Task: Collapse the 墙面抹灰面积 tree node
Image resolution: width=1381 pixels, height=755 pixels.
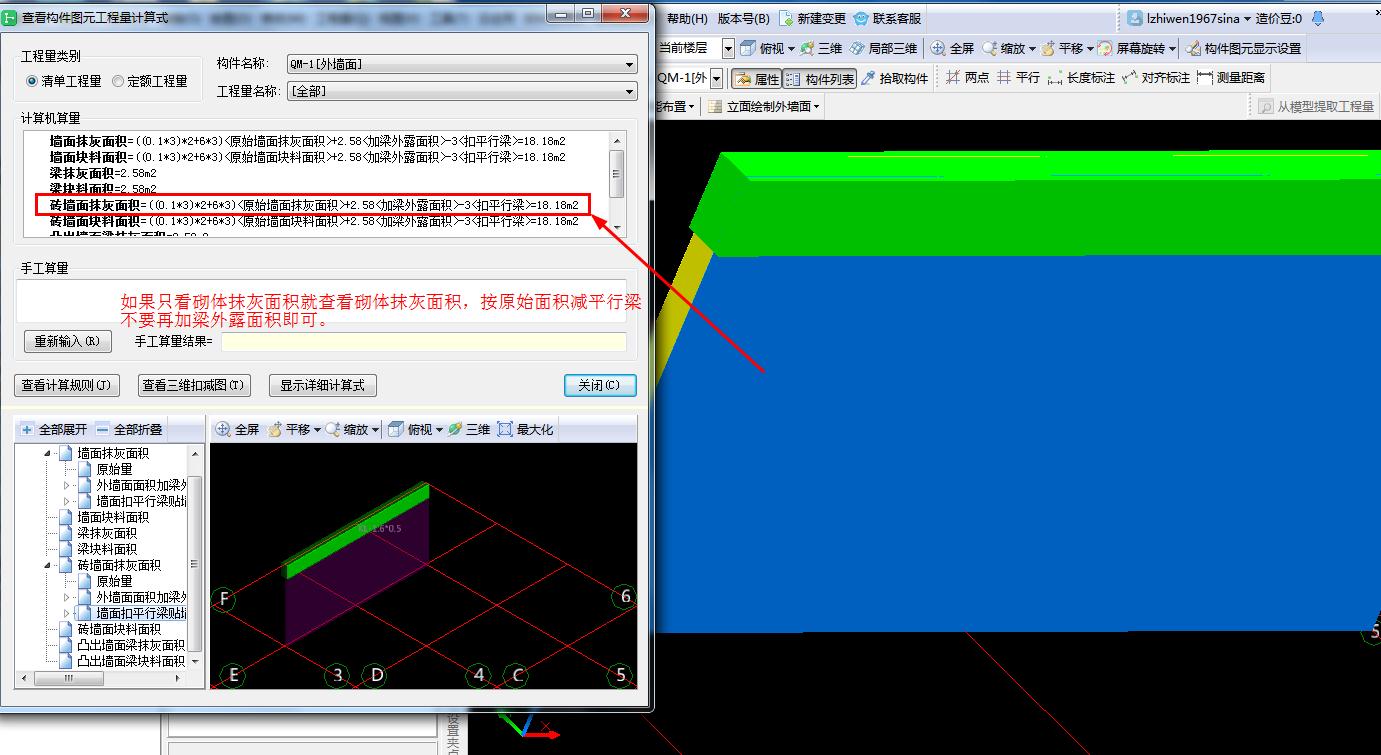Action: (x=48, y=453)
